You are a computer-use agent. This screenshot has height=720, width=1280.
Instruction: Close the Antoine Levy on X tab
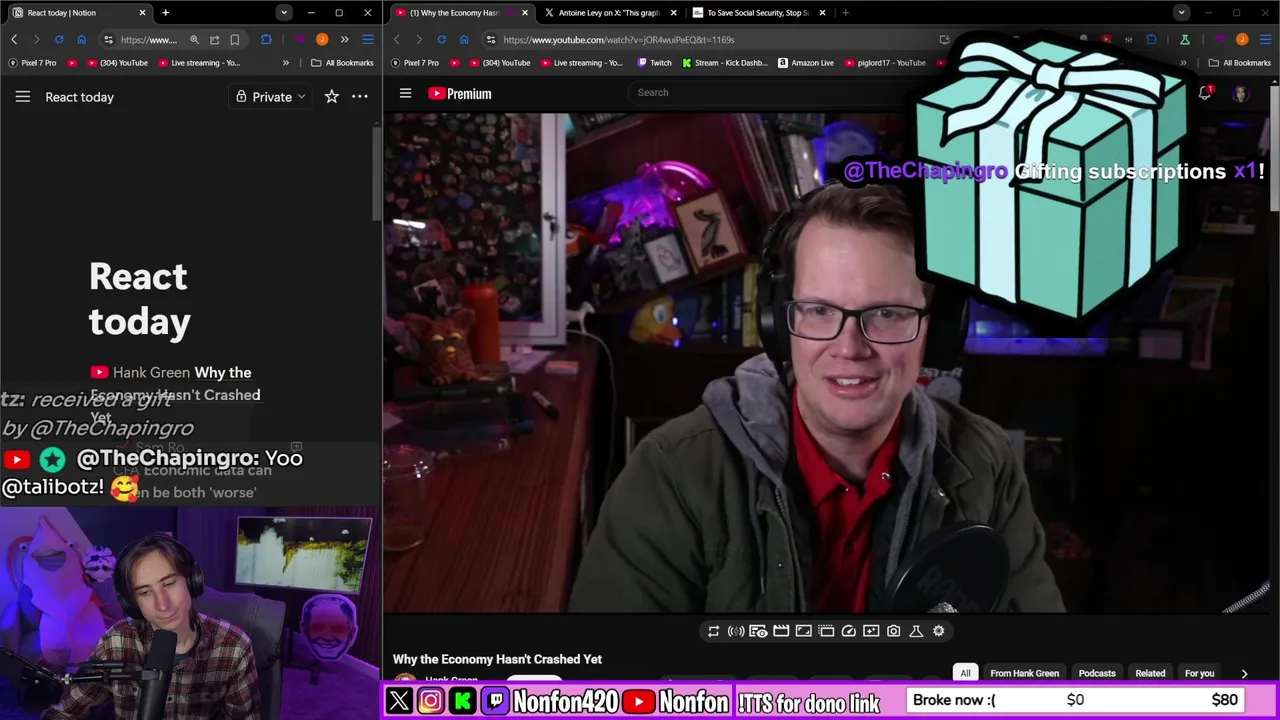pyautogui.click(x=673, y=13)
